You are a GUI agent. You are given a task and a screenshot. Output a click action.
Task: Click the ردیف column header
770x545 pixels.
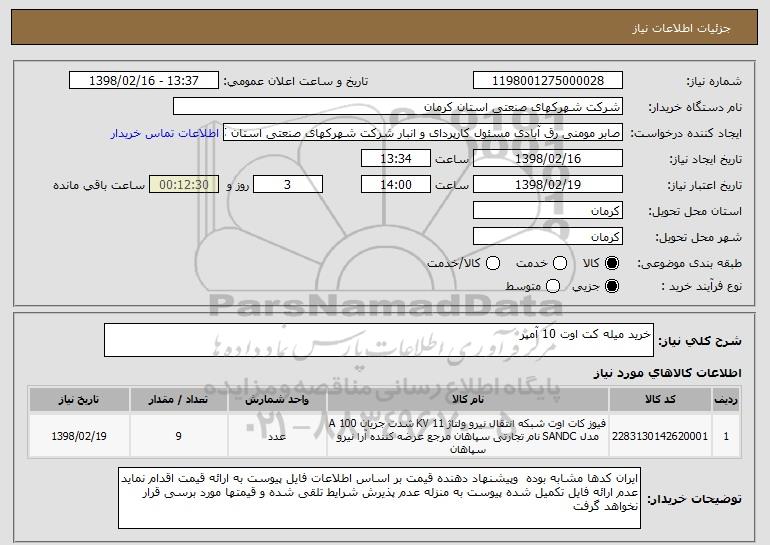pyautogui.click(x=726, y=400)
